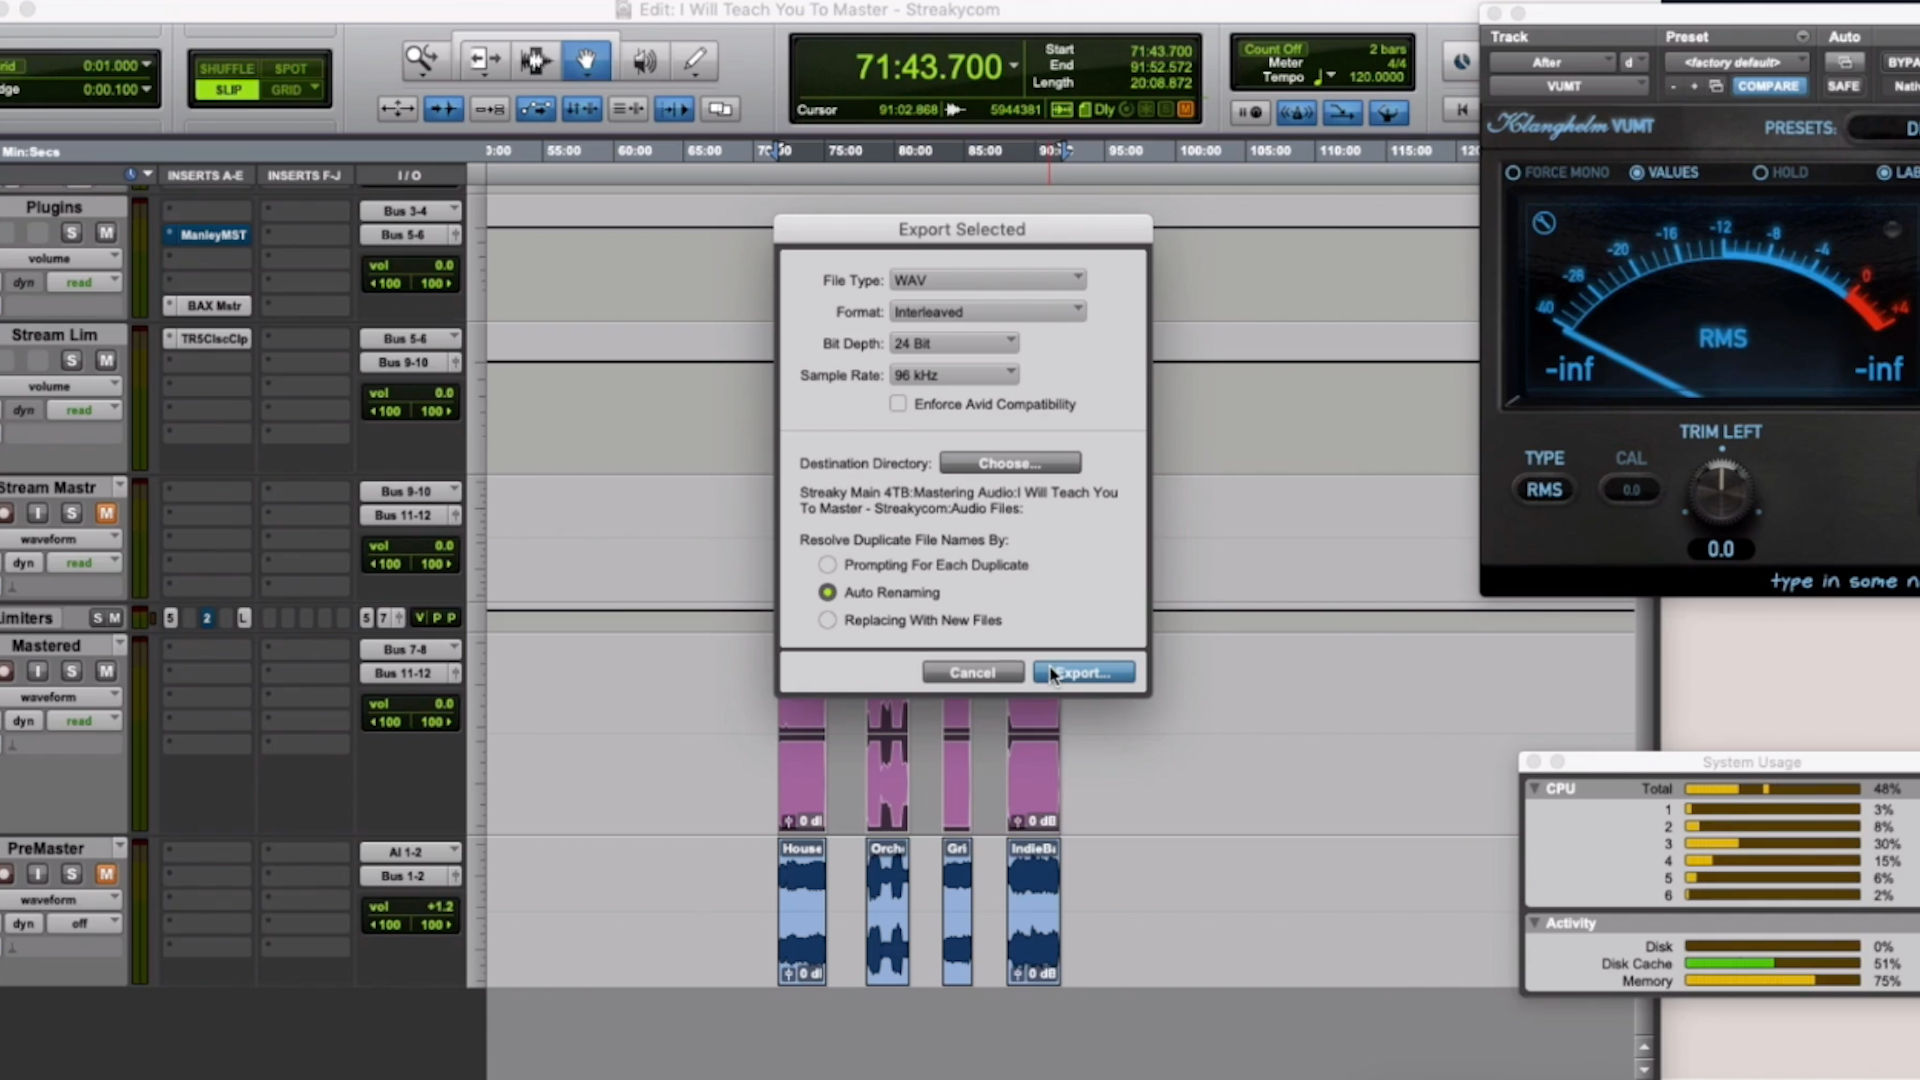Screen dimensions: 1920x1080
Task: Select the Pencil tool
Action: [x=695, y=61]
